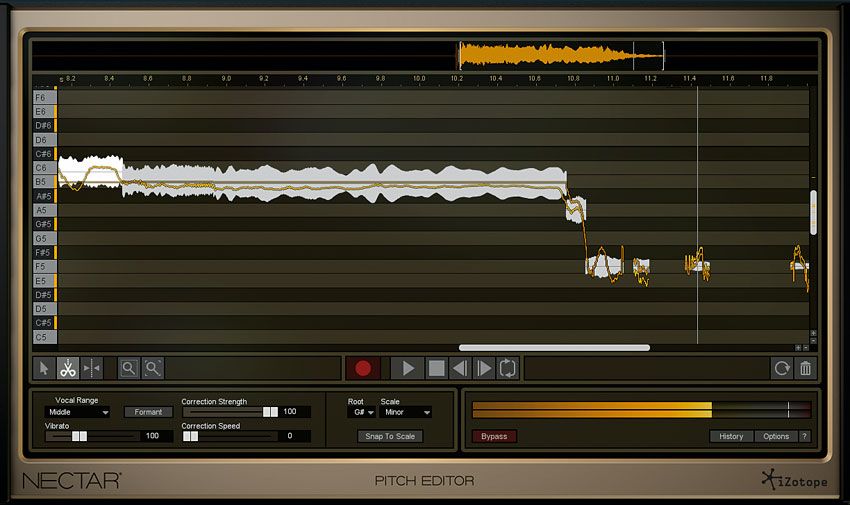
Task: Click the 11.4 mark on time ruler
Action: click(689, 79)
